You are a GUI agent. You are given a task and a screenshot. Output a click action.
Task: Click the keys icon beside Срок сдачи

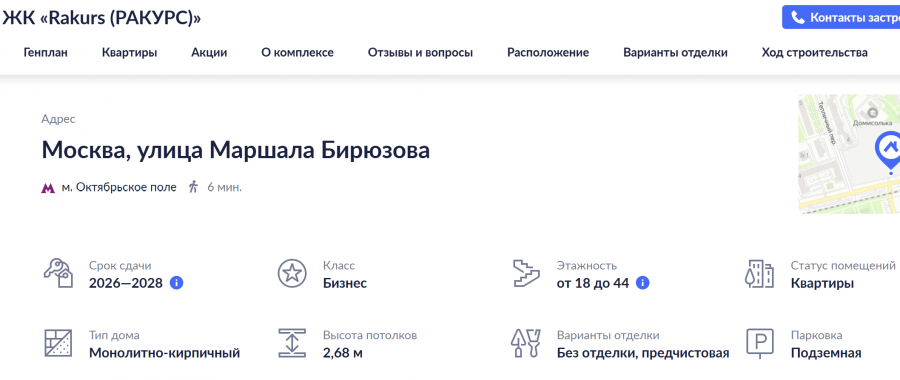point(58,273)
